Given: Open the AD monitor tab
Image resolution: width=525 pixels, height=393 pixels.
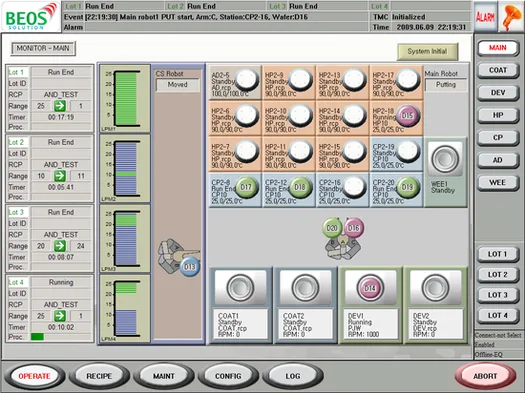Looking at the screenshot, I should click(498, 160).
